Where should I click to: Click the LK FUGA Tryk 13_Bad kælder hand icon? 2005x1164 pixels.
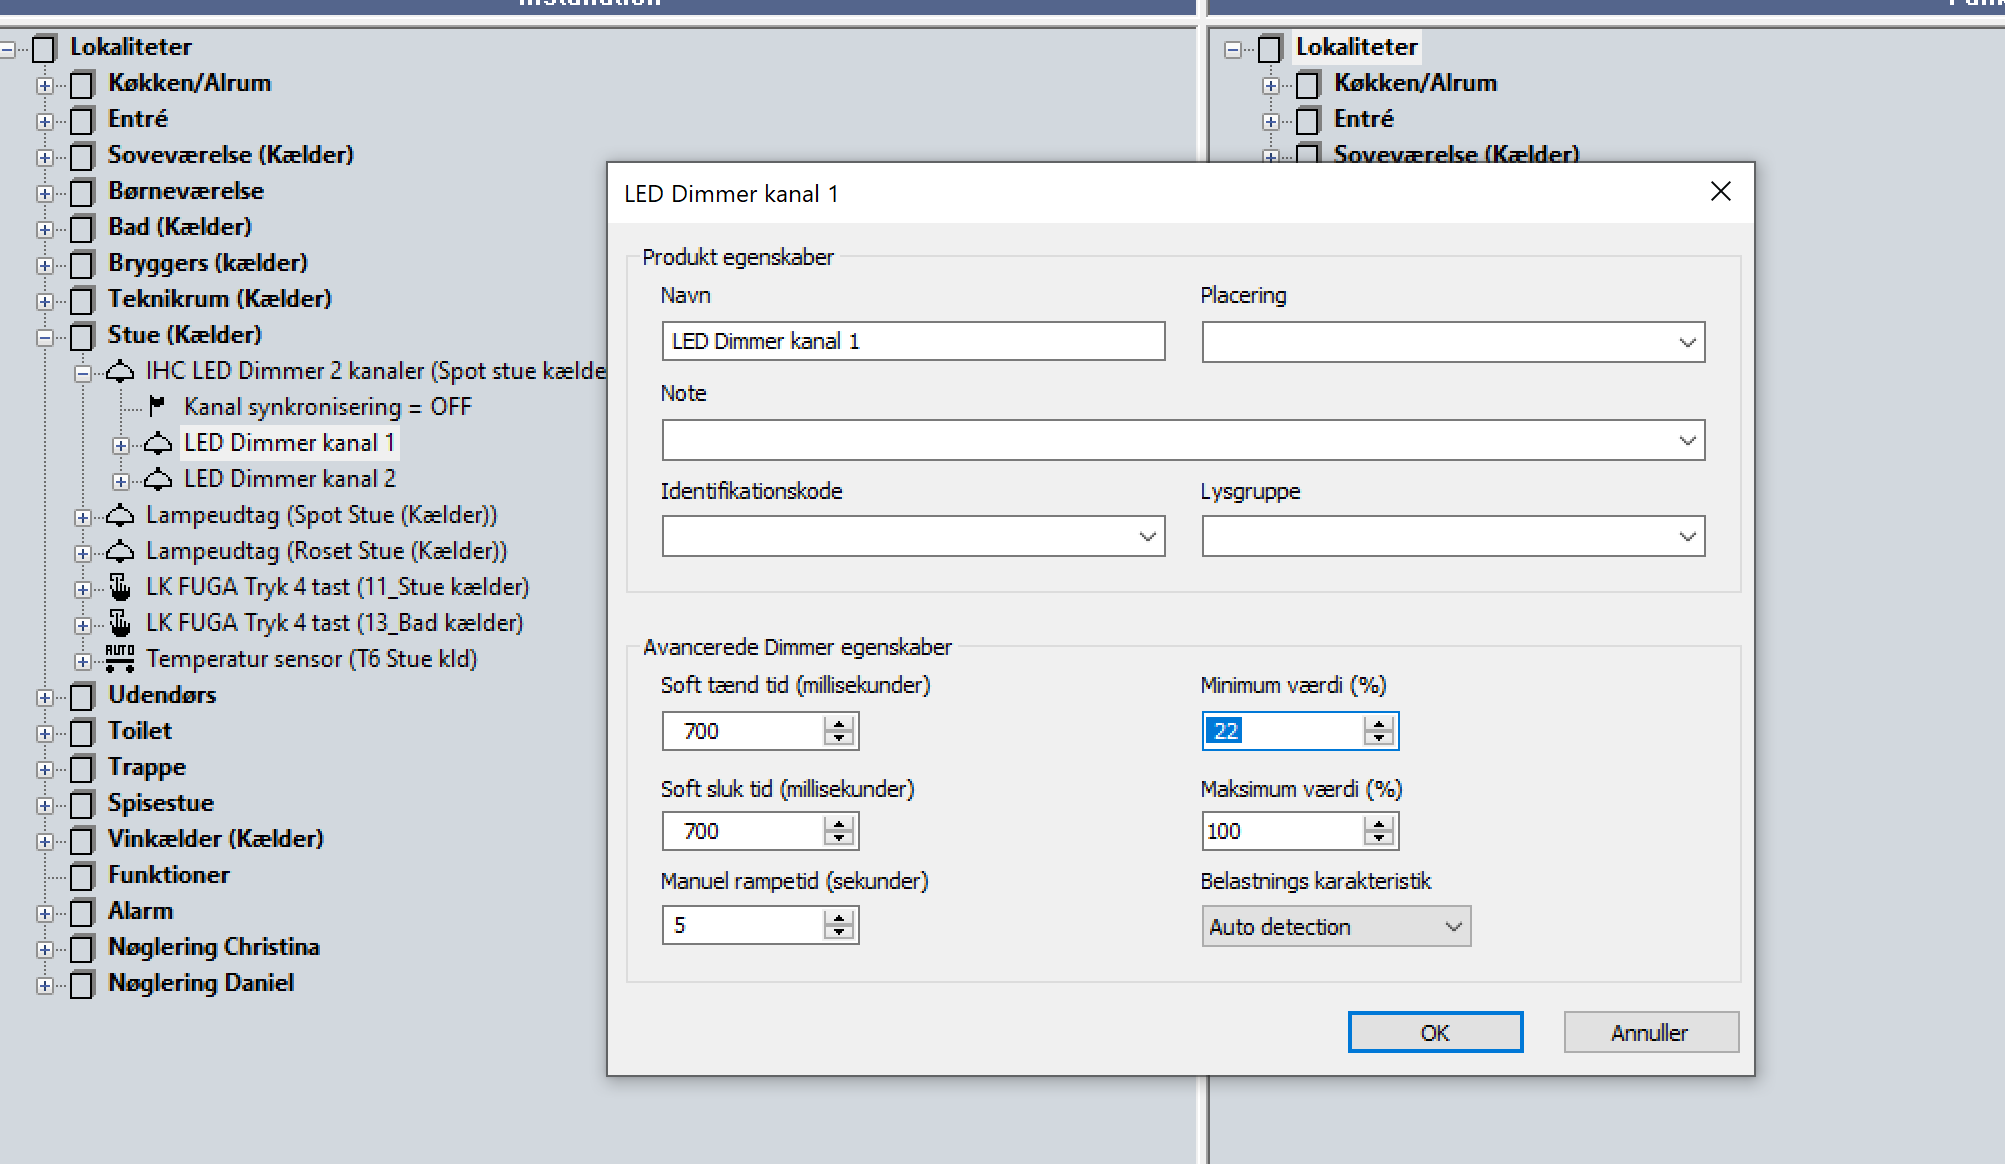click(120, 623)
